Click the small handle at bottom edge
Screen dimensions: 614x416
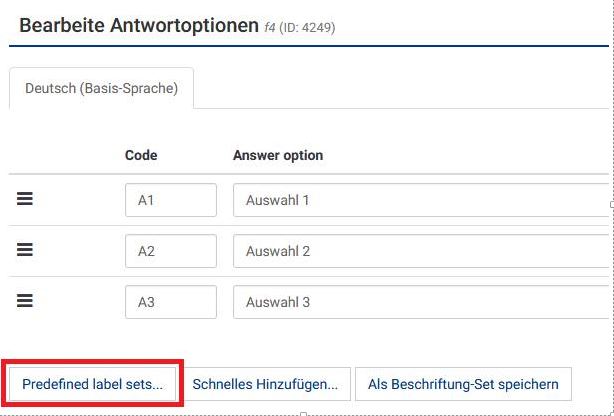[x=302, y=413]
